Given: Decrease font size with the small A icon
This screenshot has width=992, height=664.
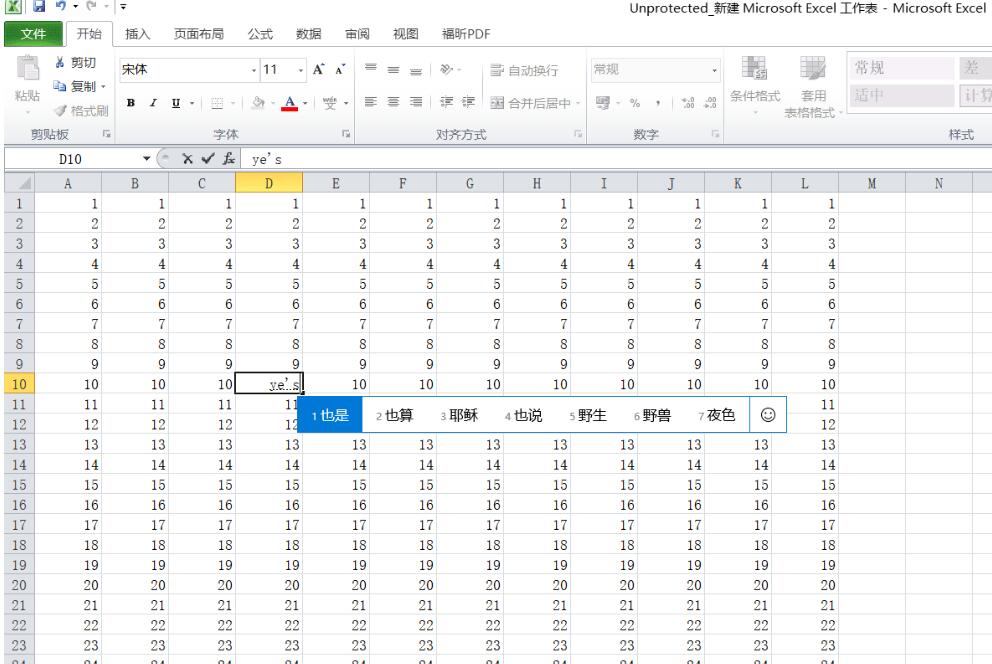Looking at the screenshot, I should pos(340,70).
